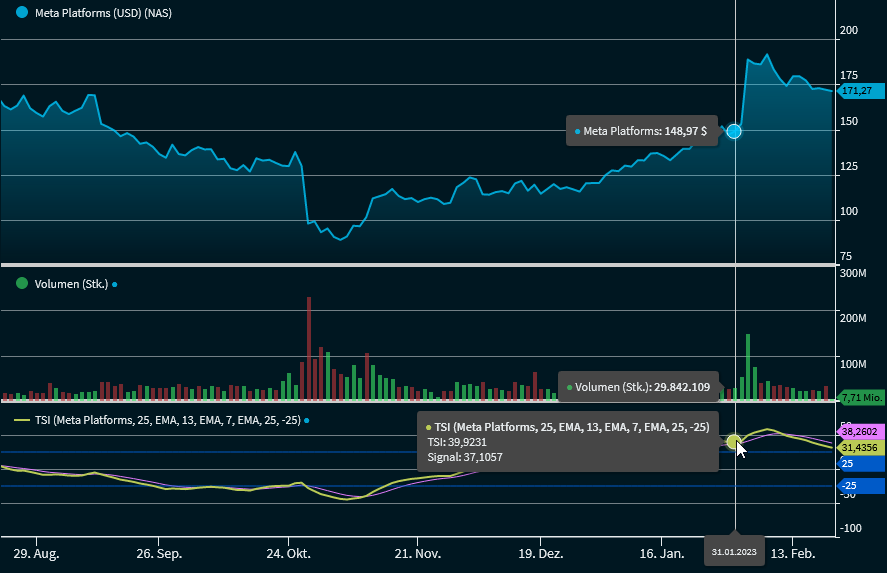
Task: Click the 7,71 Mio. volume tag
Action: [861, 397]
